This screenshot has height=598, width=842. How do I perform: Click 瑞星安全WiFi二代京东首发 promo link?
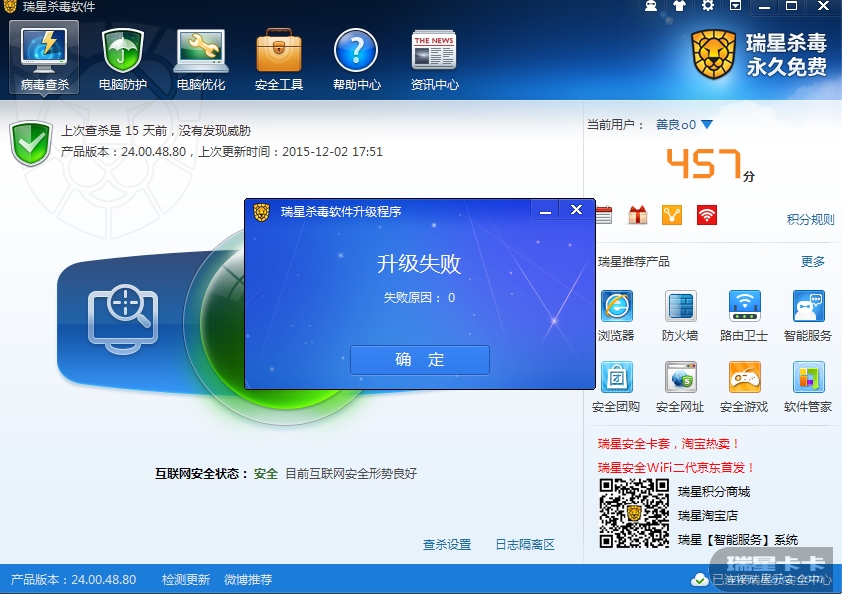[676, 468]
